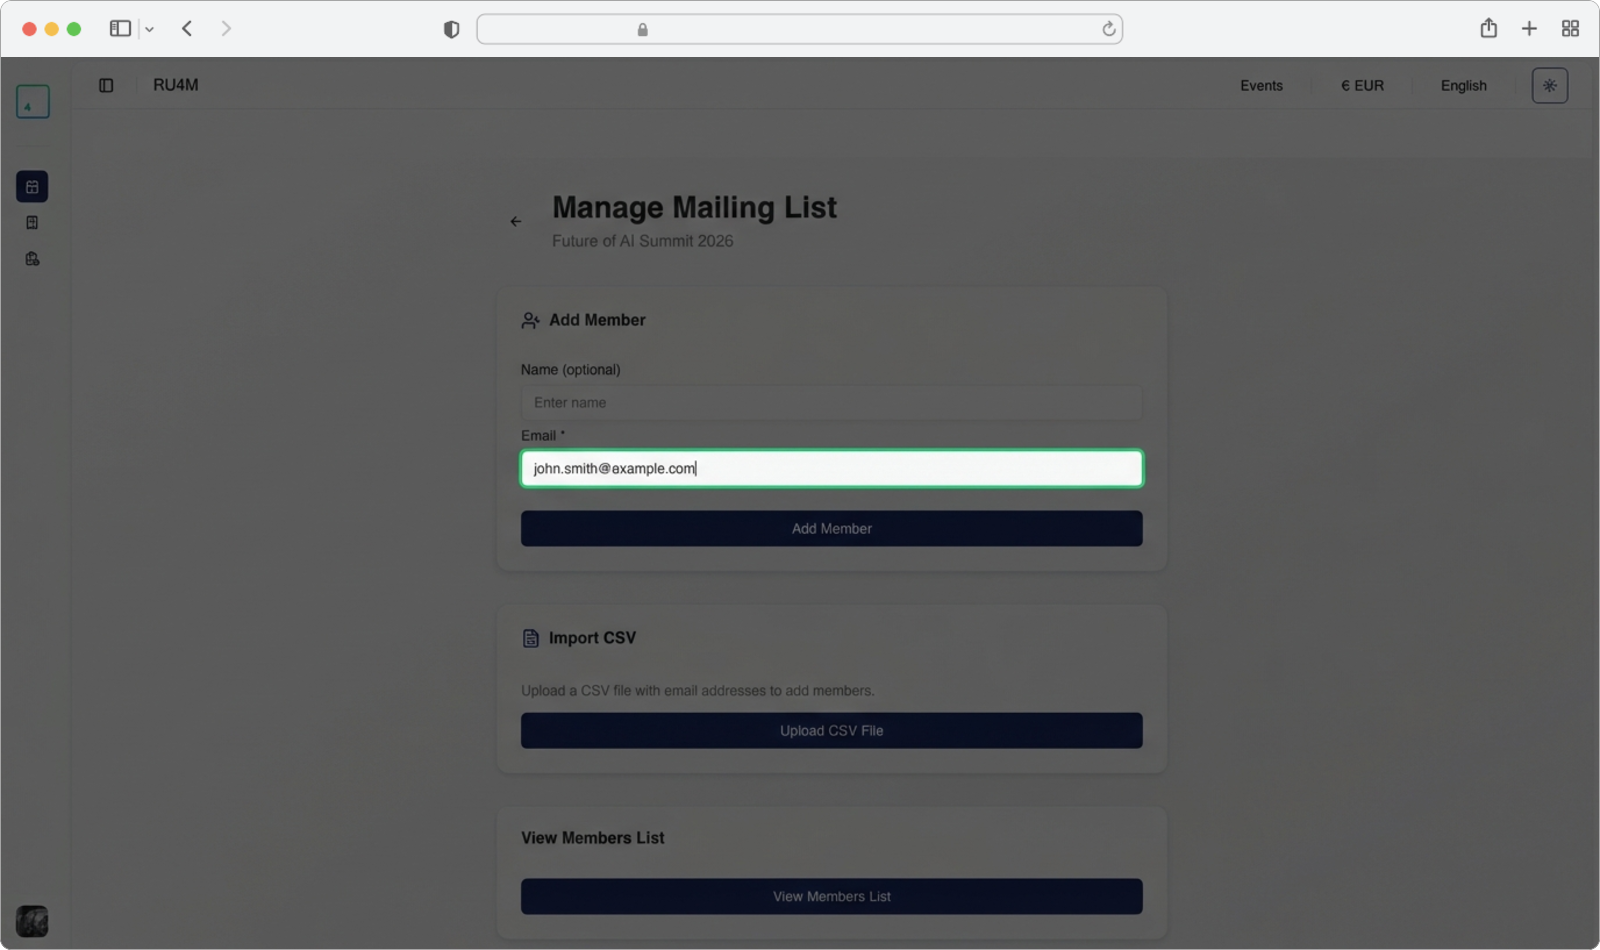Open the Events menu item
Image resolution: width=1600 pixels, height=950 pixels.
click(x=1261, y=86)
